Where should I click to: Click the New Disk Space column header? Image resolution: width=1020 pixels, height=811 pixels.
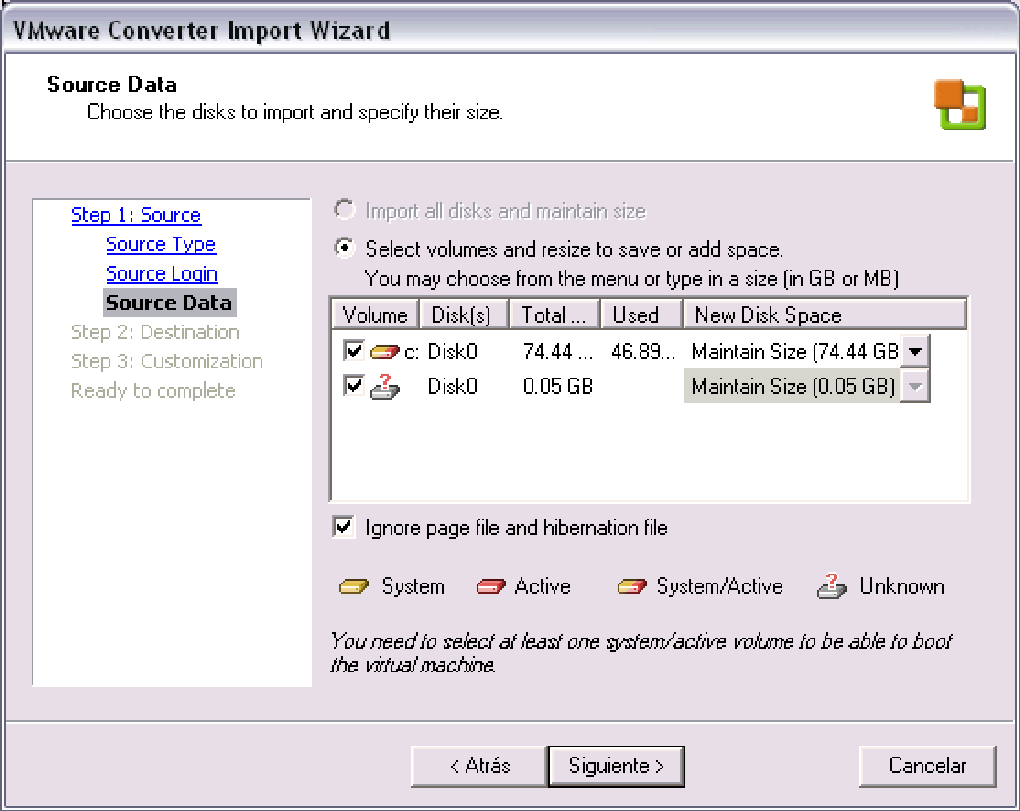[825, 315]
